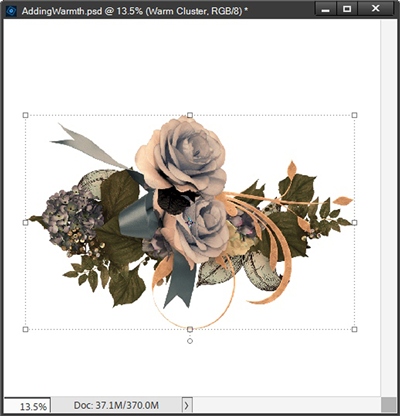This screenshot has height=416, width=400.
Task: Click the bottom-center transform handle
Action: pyautogui.click(x=190, y=329)
